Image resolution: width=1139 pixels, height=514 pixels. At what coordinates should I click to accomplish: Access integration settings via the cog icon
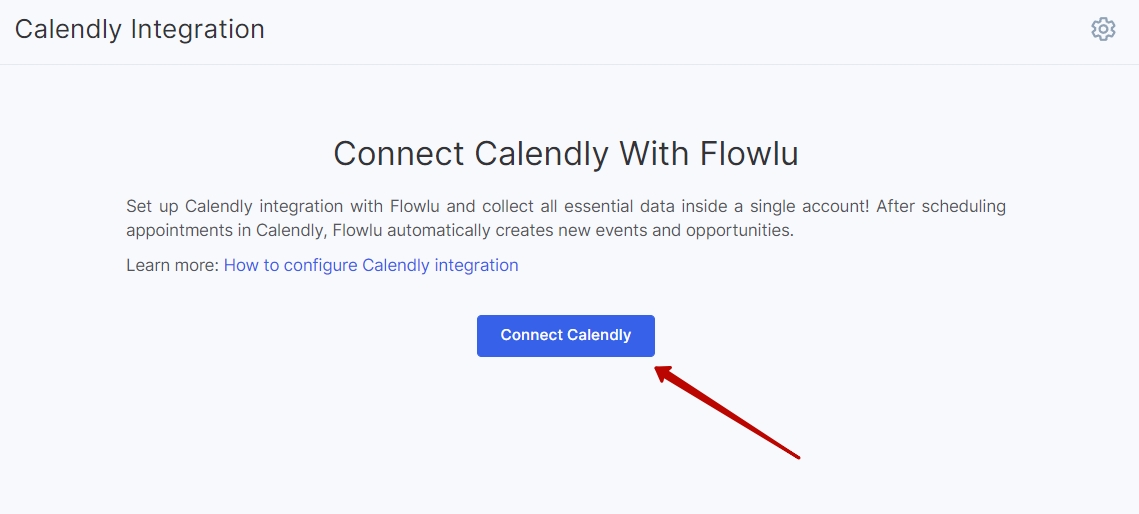point(1103,29)
